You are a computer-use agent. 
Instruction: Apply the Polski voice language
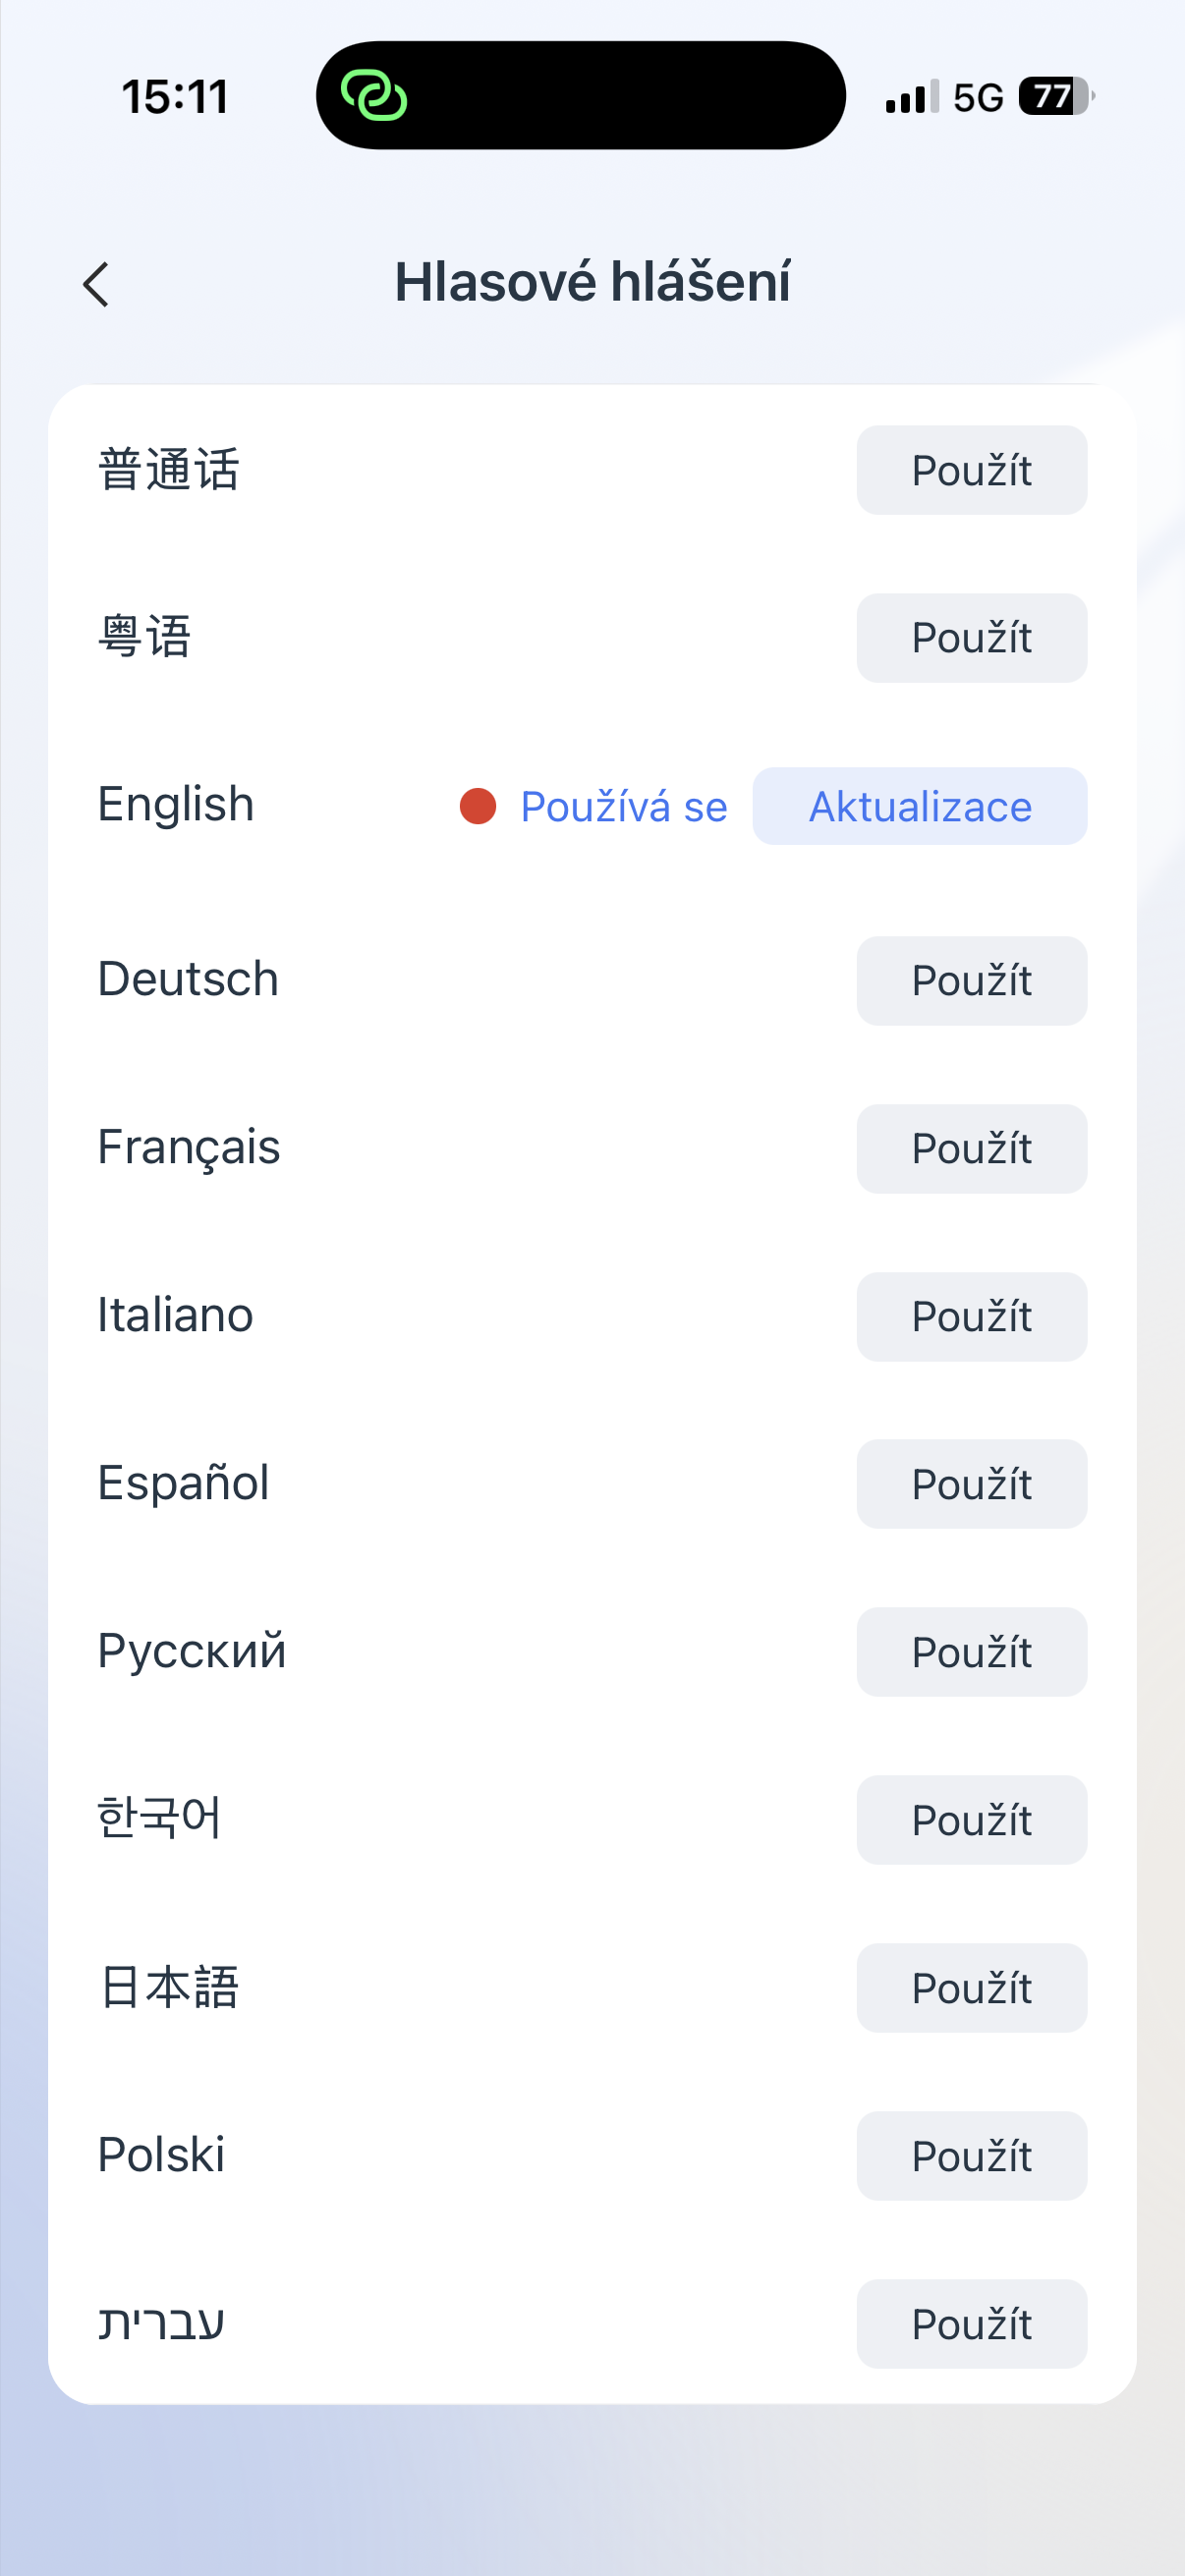tap(971, 2156)
